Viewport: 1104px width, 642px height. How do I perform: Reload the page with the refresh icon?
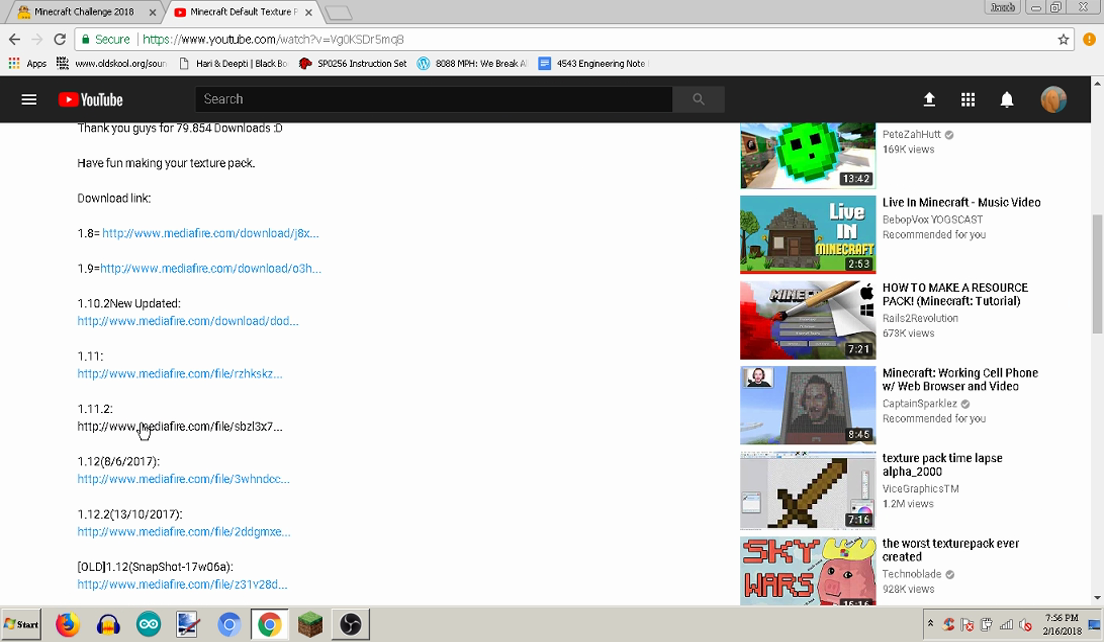(60, 39)
